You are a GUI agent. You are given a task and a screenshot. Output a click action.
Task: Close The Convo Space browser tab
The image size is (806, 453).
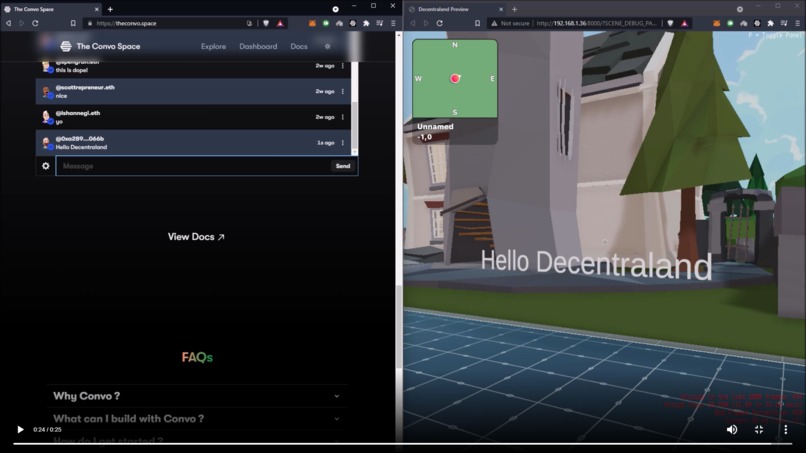click(96, 9)
